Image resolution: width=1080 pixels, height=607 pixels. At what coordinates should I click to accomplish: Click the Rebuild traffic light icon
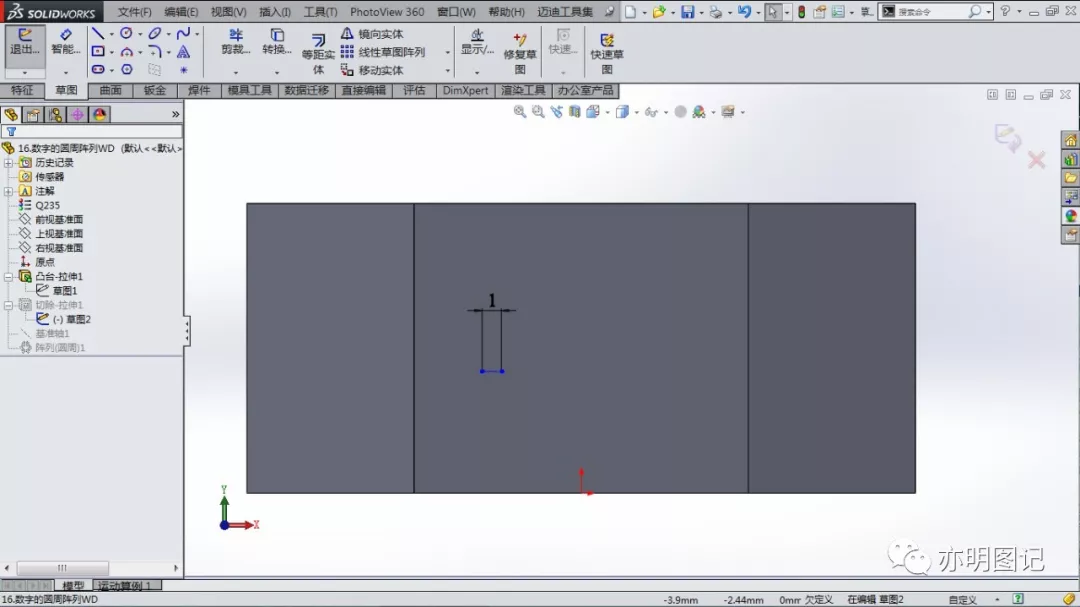[x=802, y=12]
